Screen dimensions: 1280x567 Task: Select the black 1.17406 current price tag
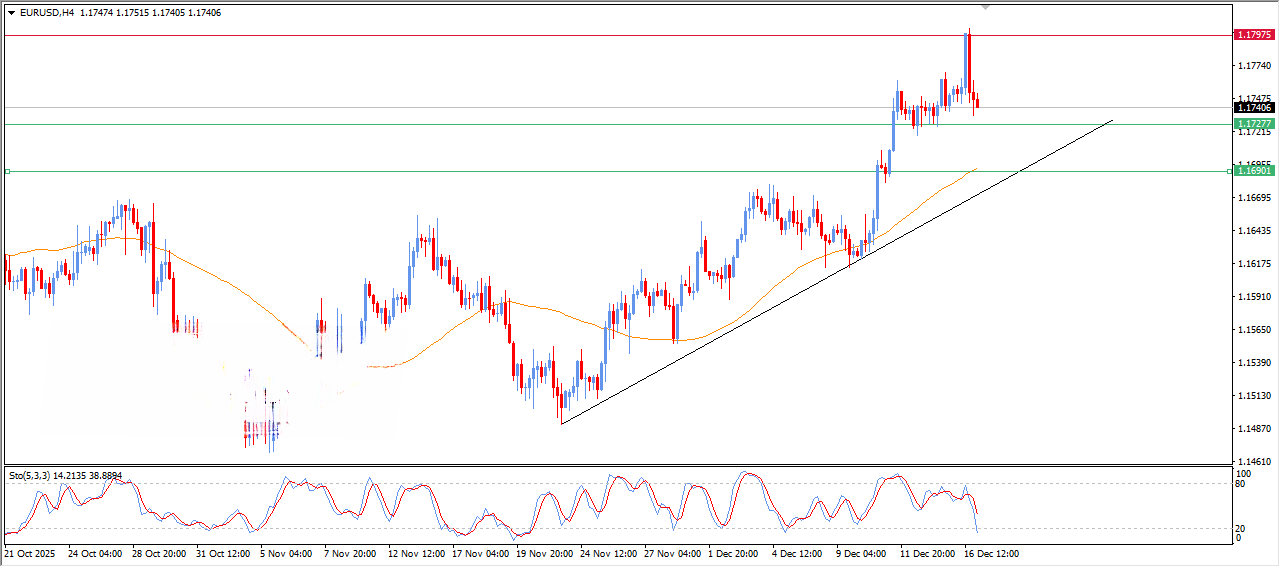[1254, 108]
